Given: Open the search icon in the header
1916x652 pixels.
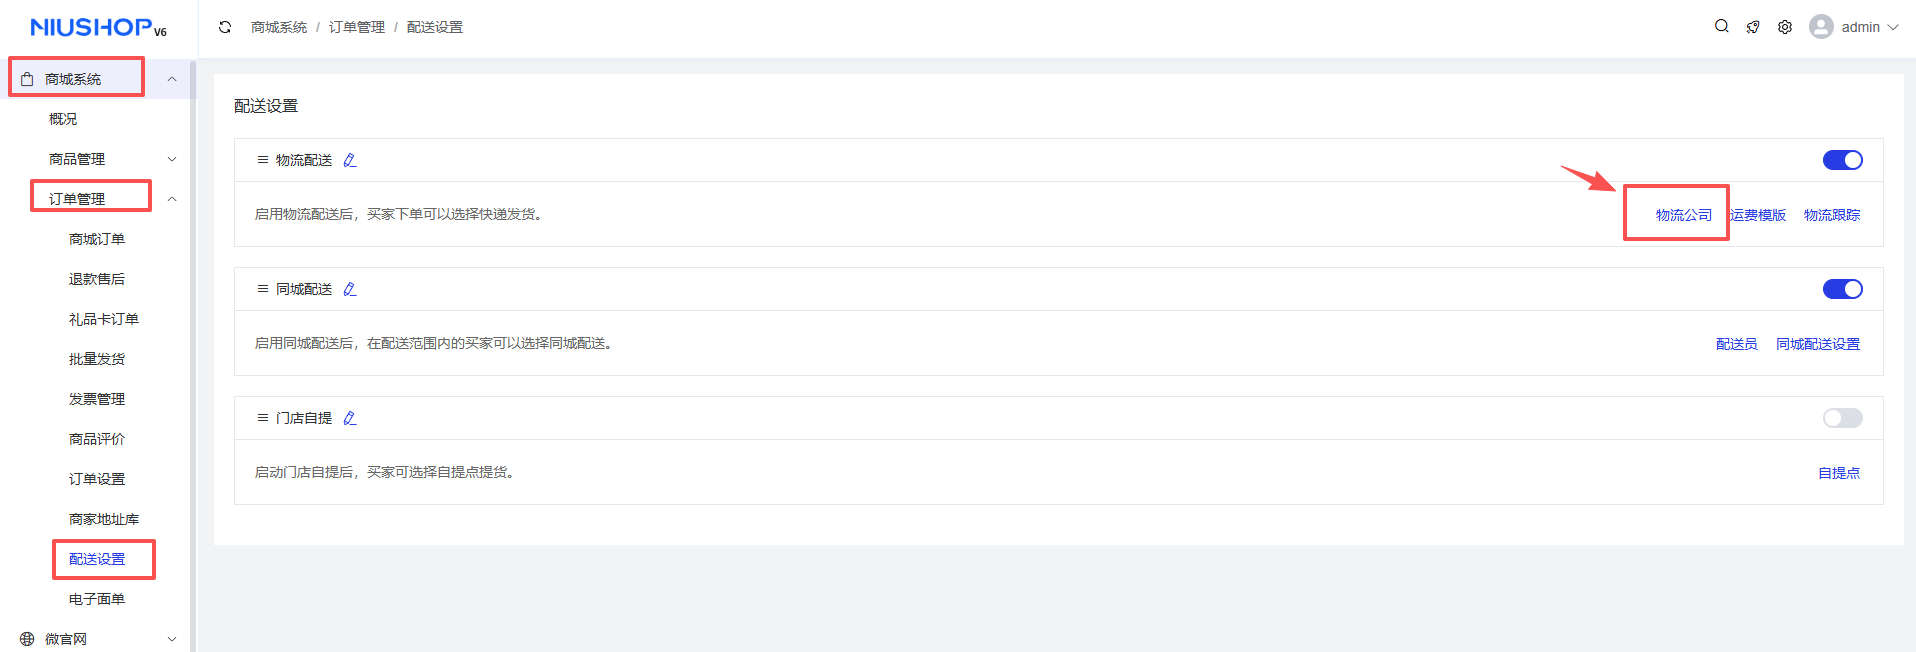Looking at the screenshot, I should click(1721, 27).
